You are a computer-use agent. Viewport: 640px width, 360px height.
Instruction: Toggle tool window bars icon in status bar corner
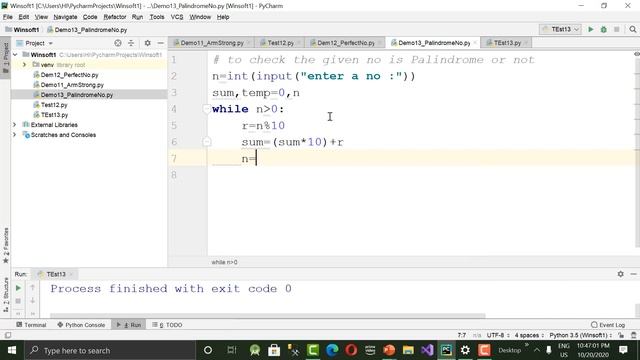pos(8,335)
